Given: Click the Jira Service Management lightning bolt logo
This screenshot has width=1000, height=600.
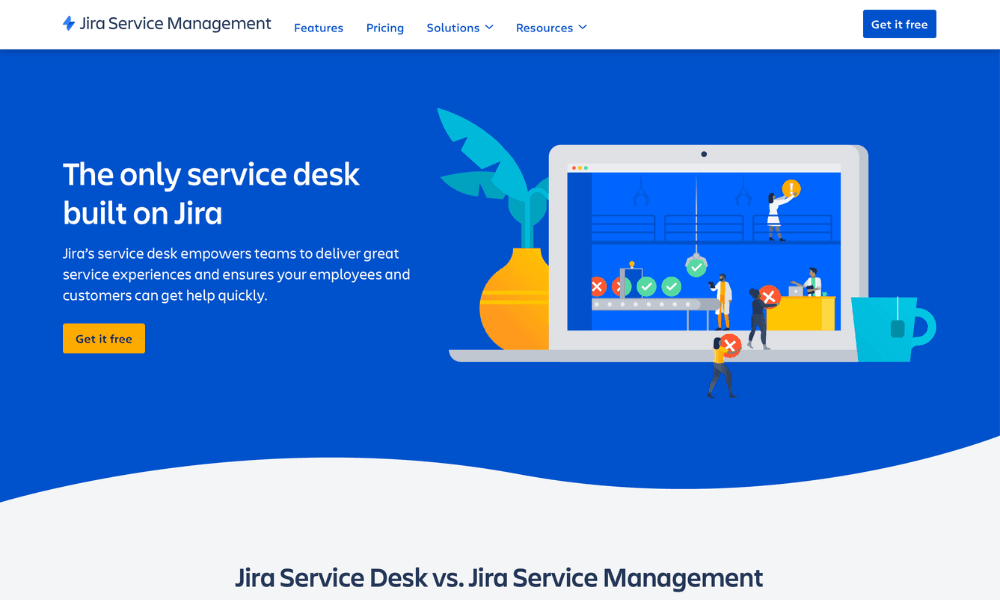Looking at the screenshot, I should coord(69,24).
